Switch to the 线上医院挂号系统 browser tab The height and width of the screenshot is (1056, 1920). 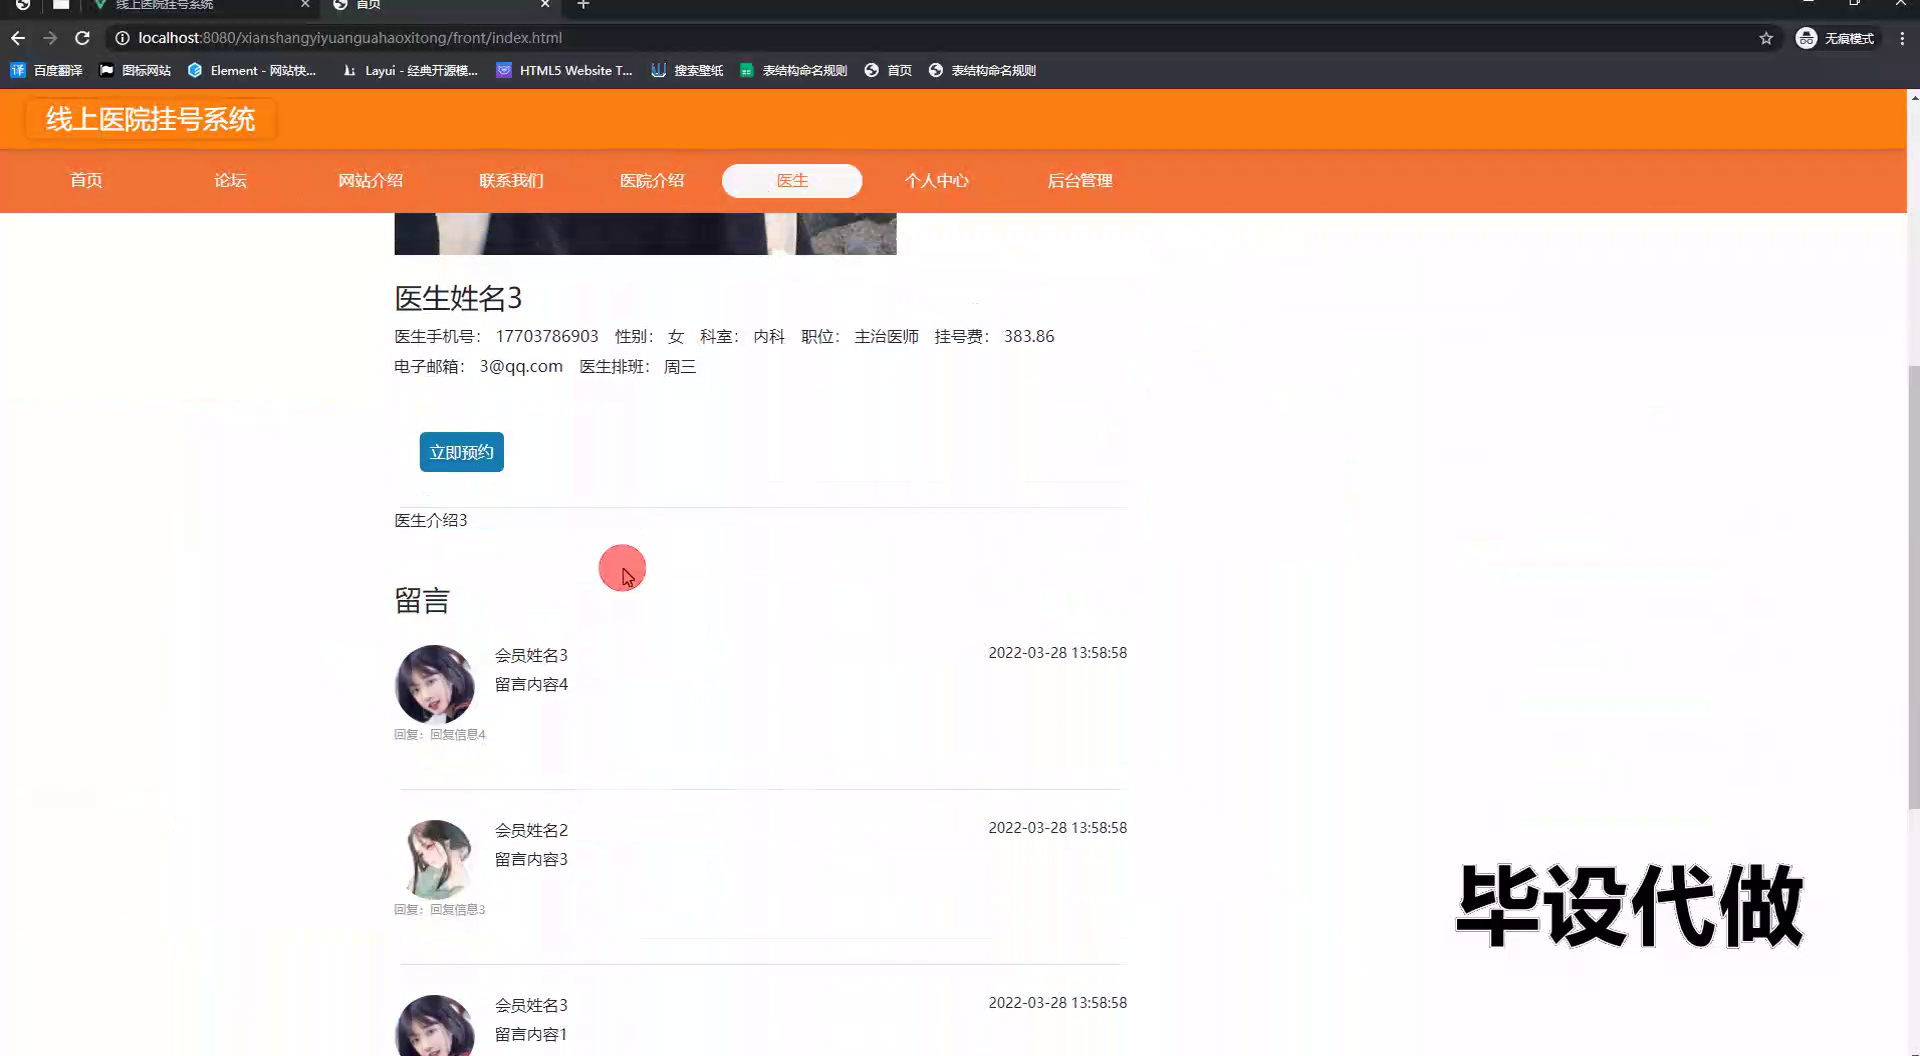[198, 5]
